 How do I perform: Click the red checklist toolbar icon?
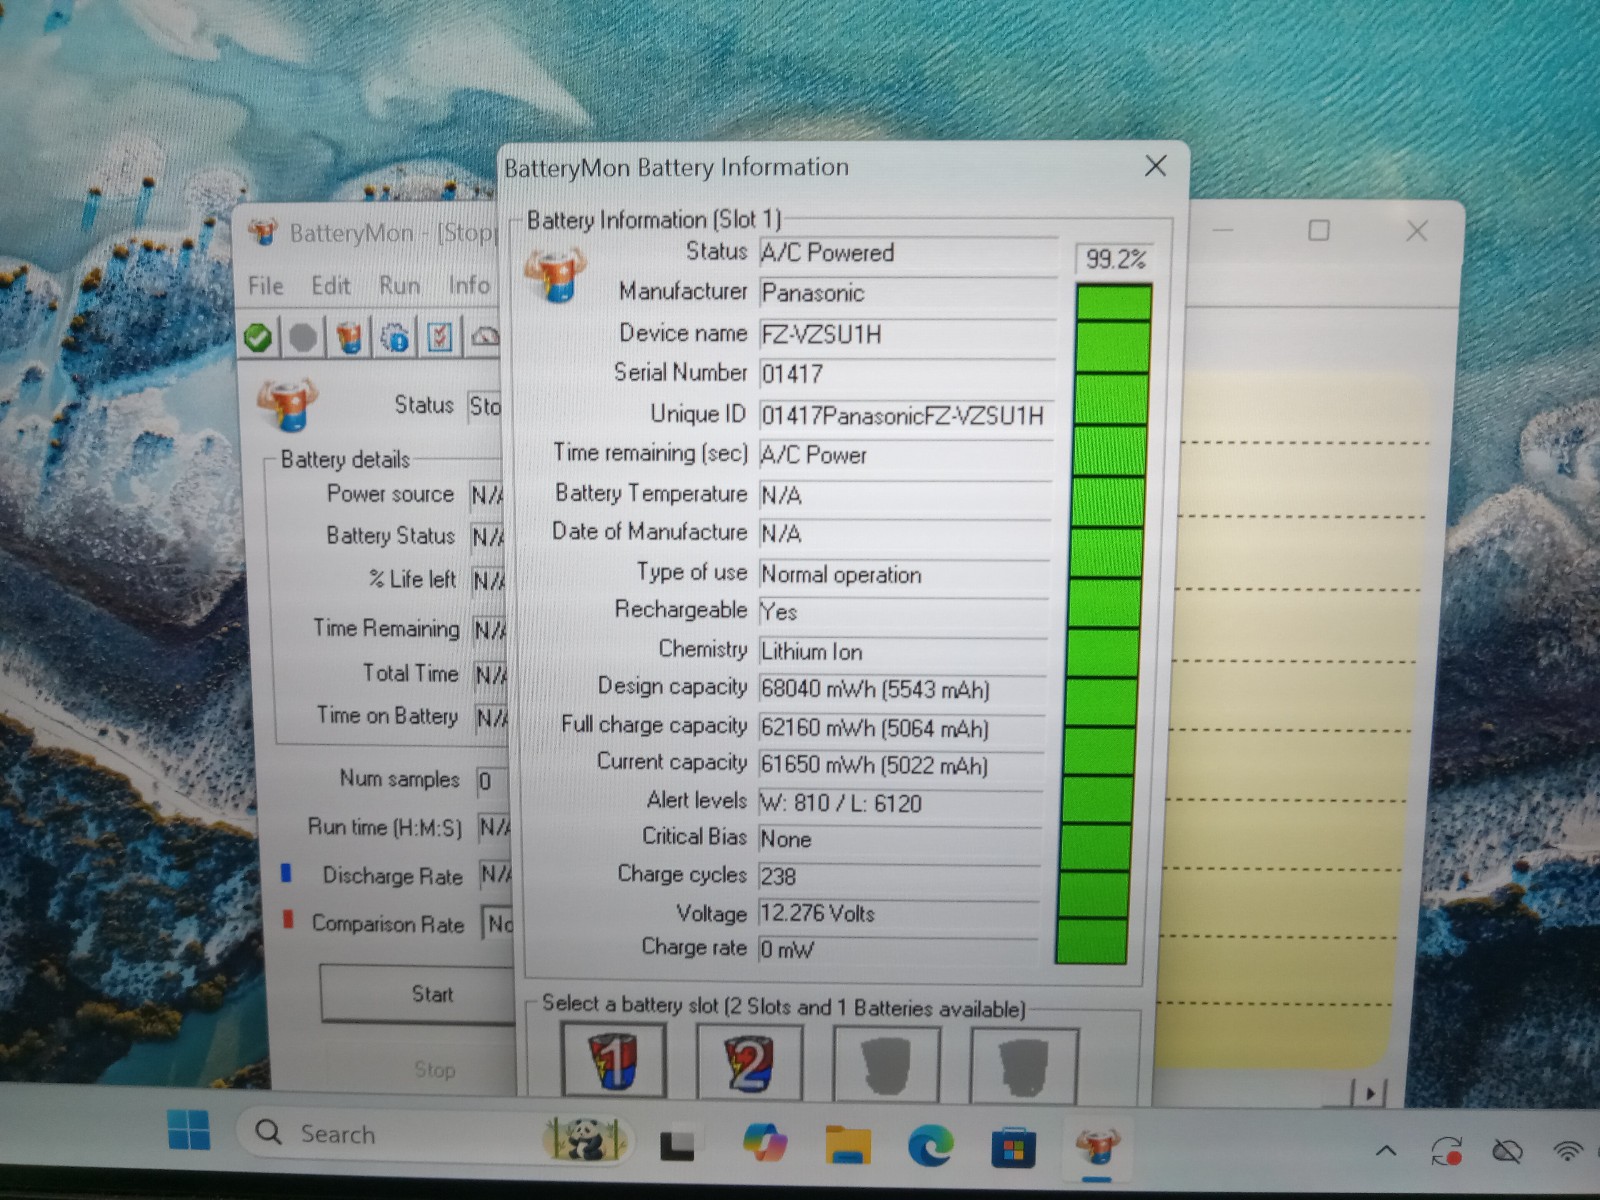point(440,337)
